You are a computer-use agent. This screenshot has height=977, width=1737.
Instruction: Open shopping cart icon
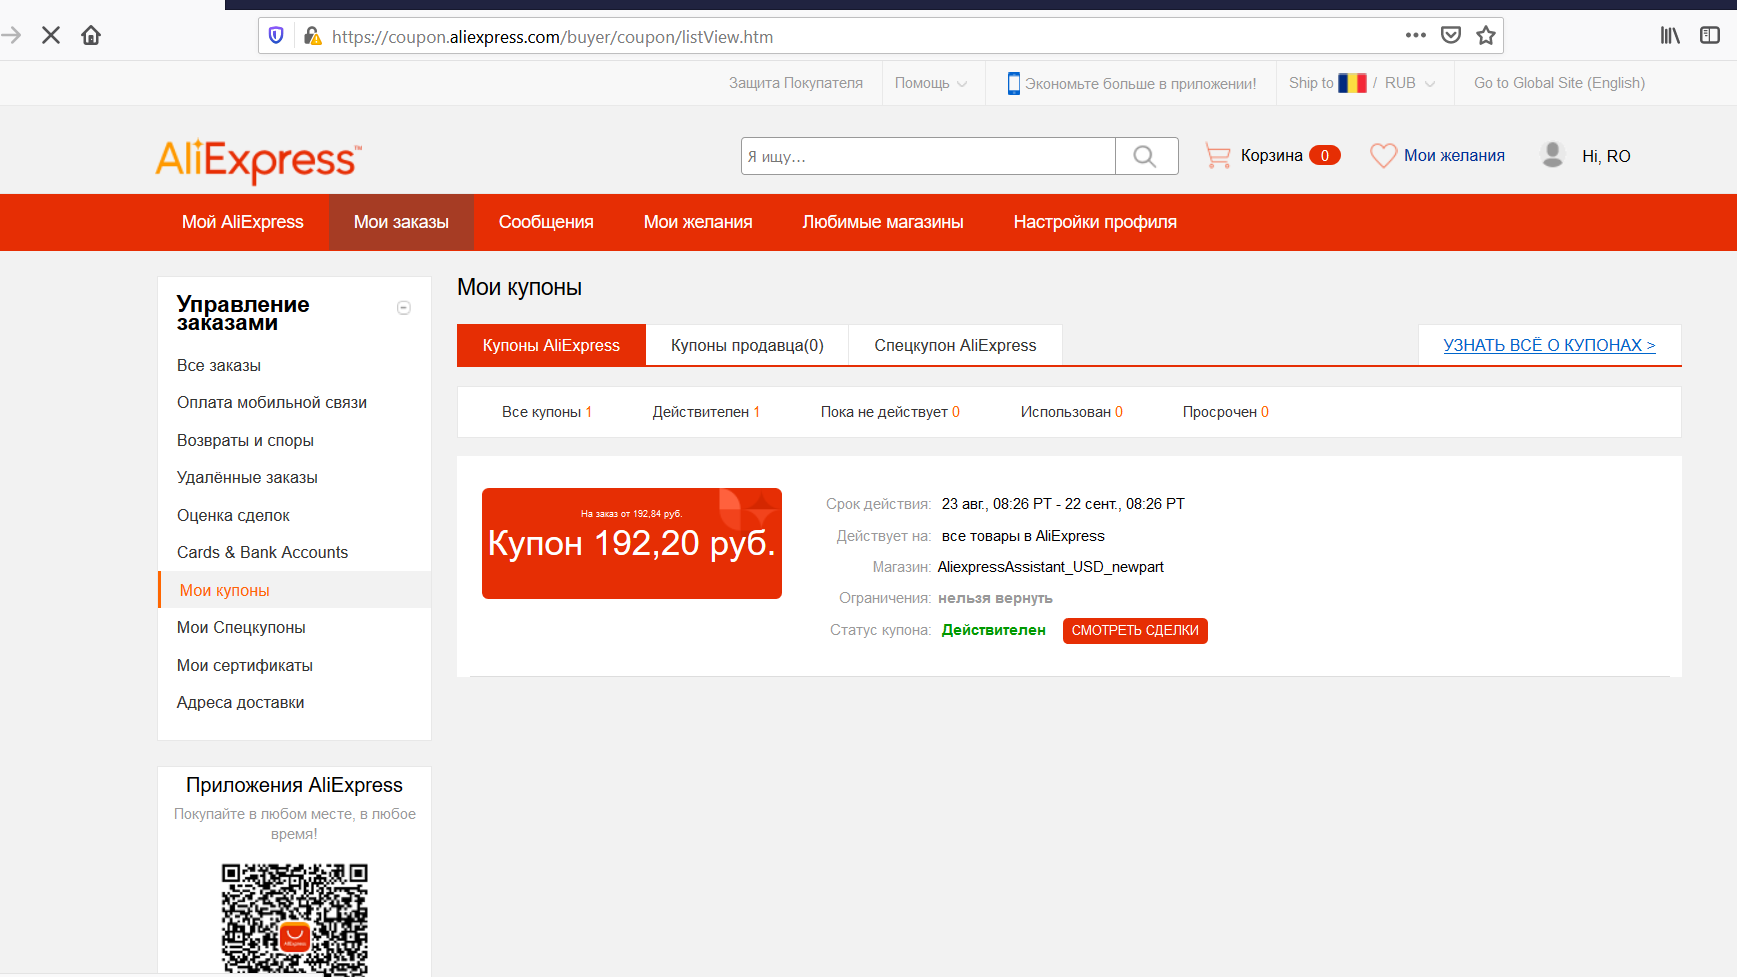[x=1218, y=156]
